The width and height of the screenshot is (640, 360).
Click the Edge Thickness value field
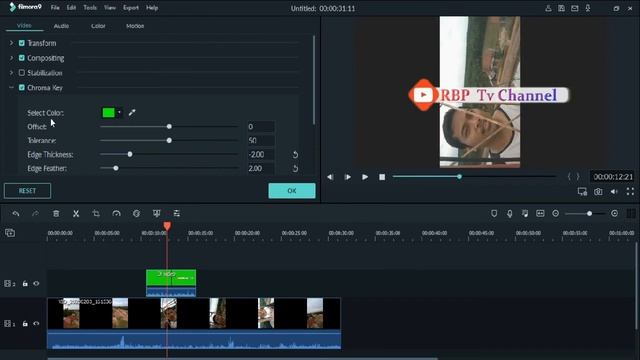pyautogui.click(x=261, y=154)
